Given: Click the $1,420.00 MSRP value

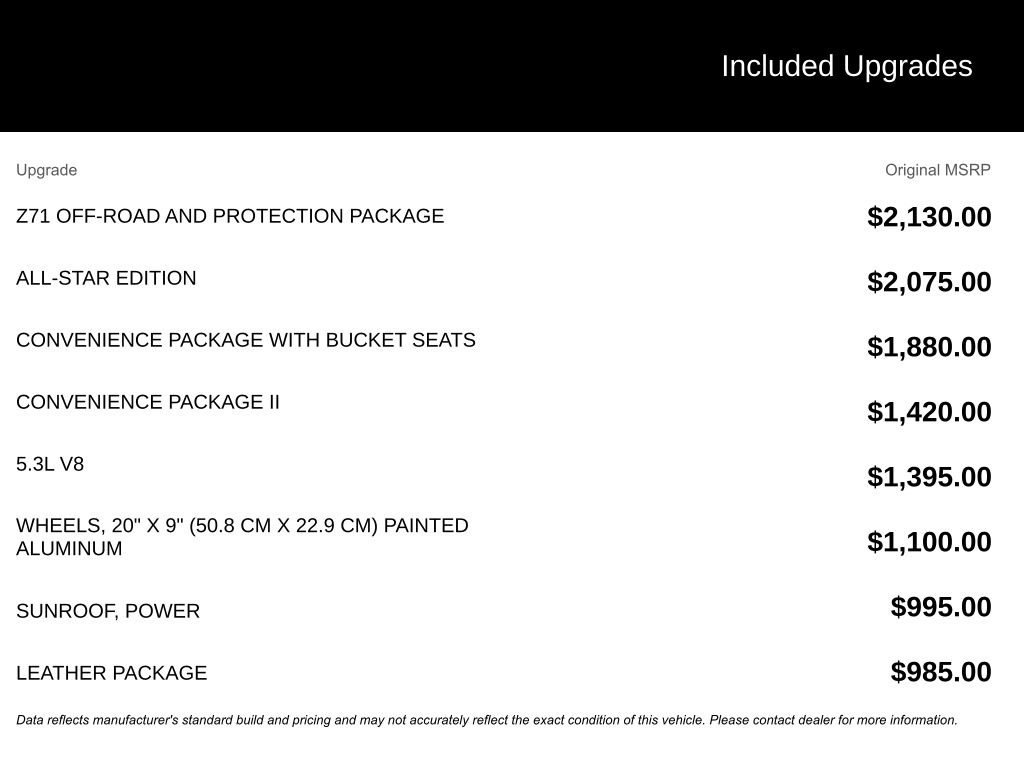Looking at the screenshot, I should [929, 412].
